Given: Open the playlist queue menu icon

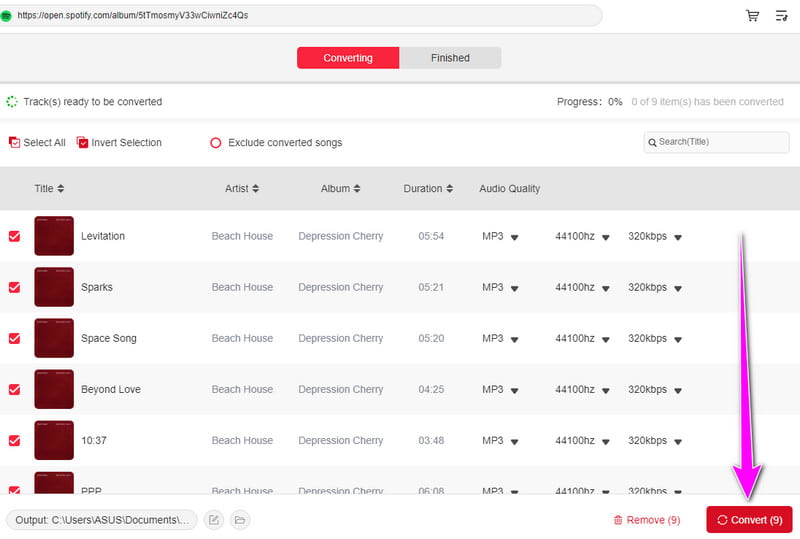Looking at the screenshot, I should pos(781,16).
